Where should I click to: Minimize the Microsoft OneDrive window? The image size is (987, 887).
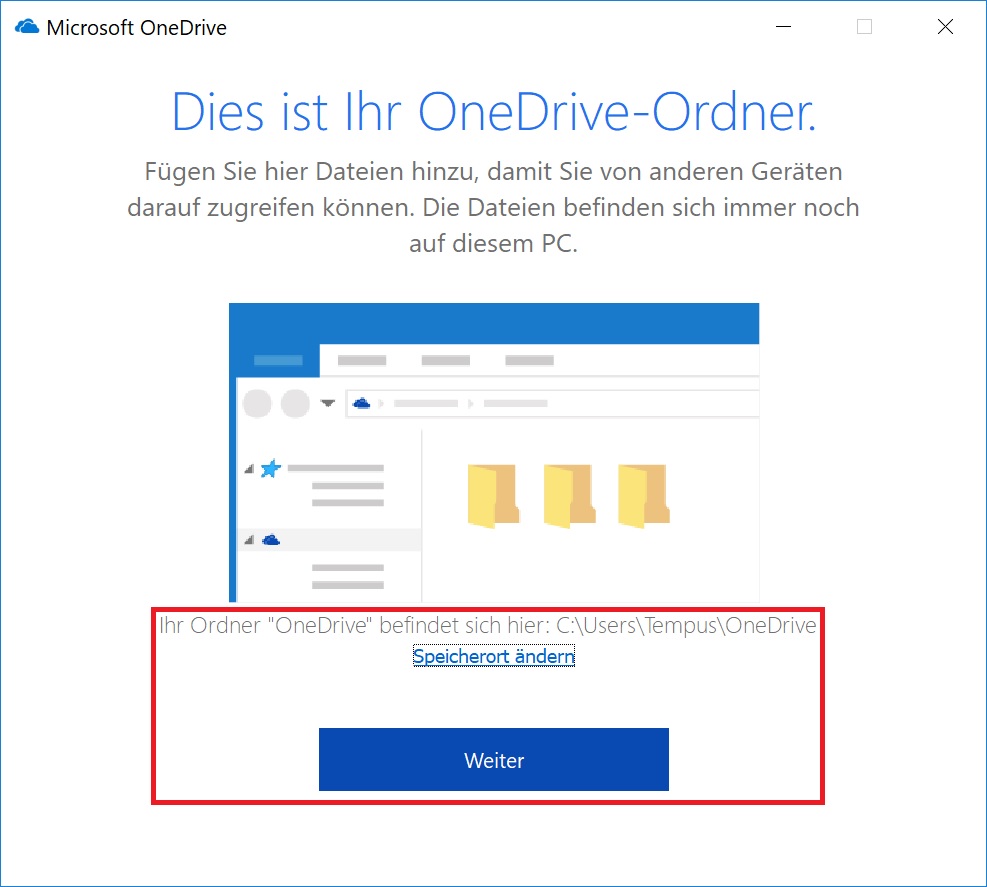(783, 26)
